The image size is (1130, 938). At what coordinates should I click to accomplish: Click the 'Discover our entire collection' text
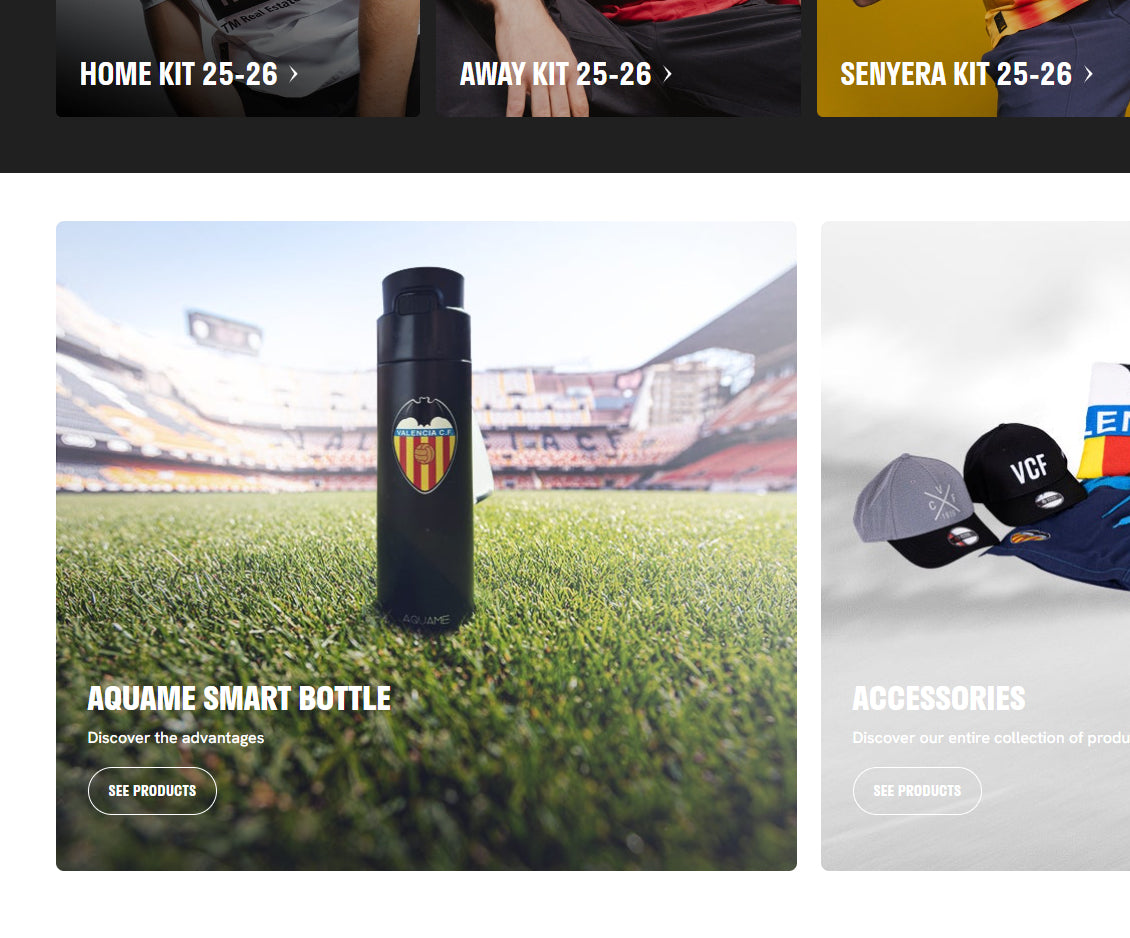click(x=991, y=738)
